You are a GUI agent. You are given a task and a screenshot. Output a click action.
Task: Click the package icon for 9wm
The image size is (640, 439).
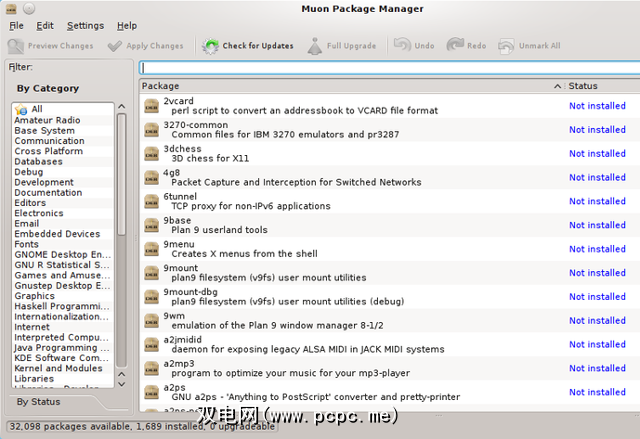coord(151,321)
